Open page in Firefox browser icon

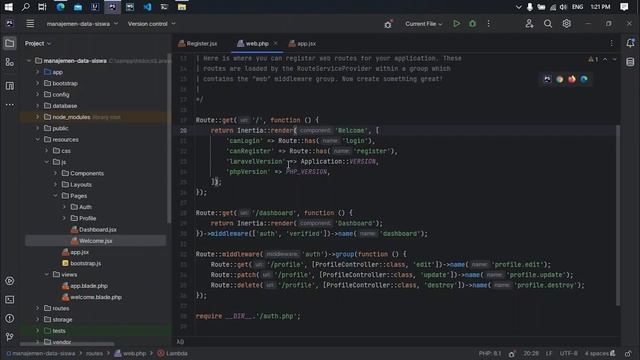(572, 79)
